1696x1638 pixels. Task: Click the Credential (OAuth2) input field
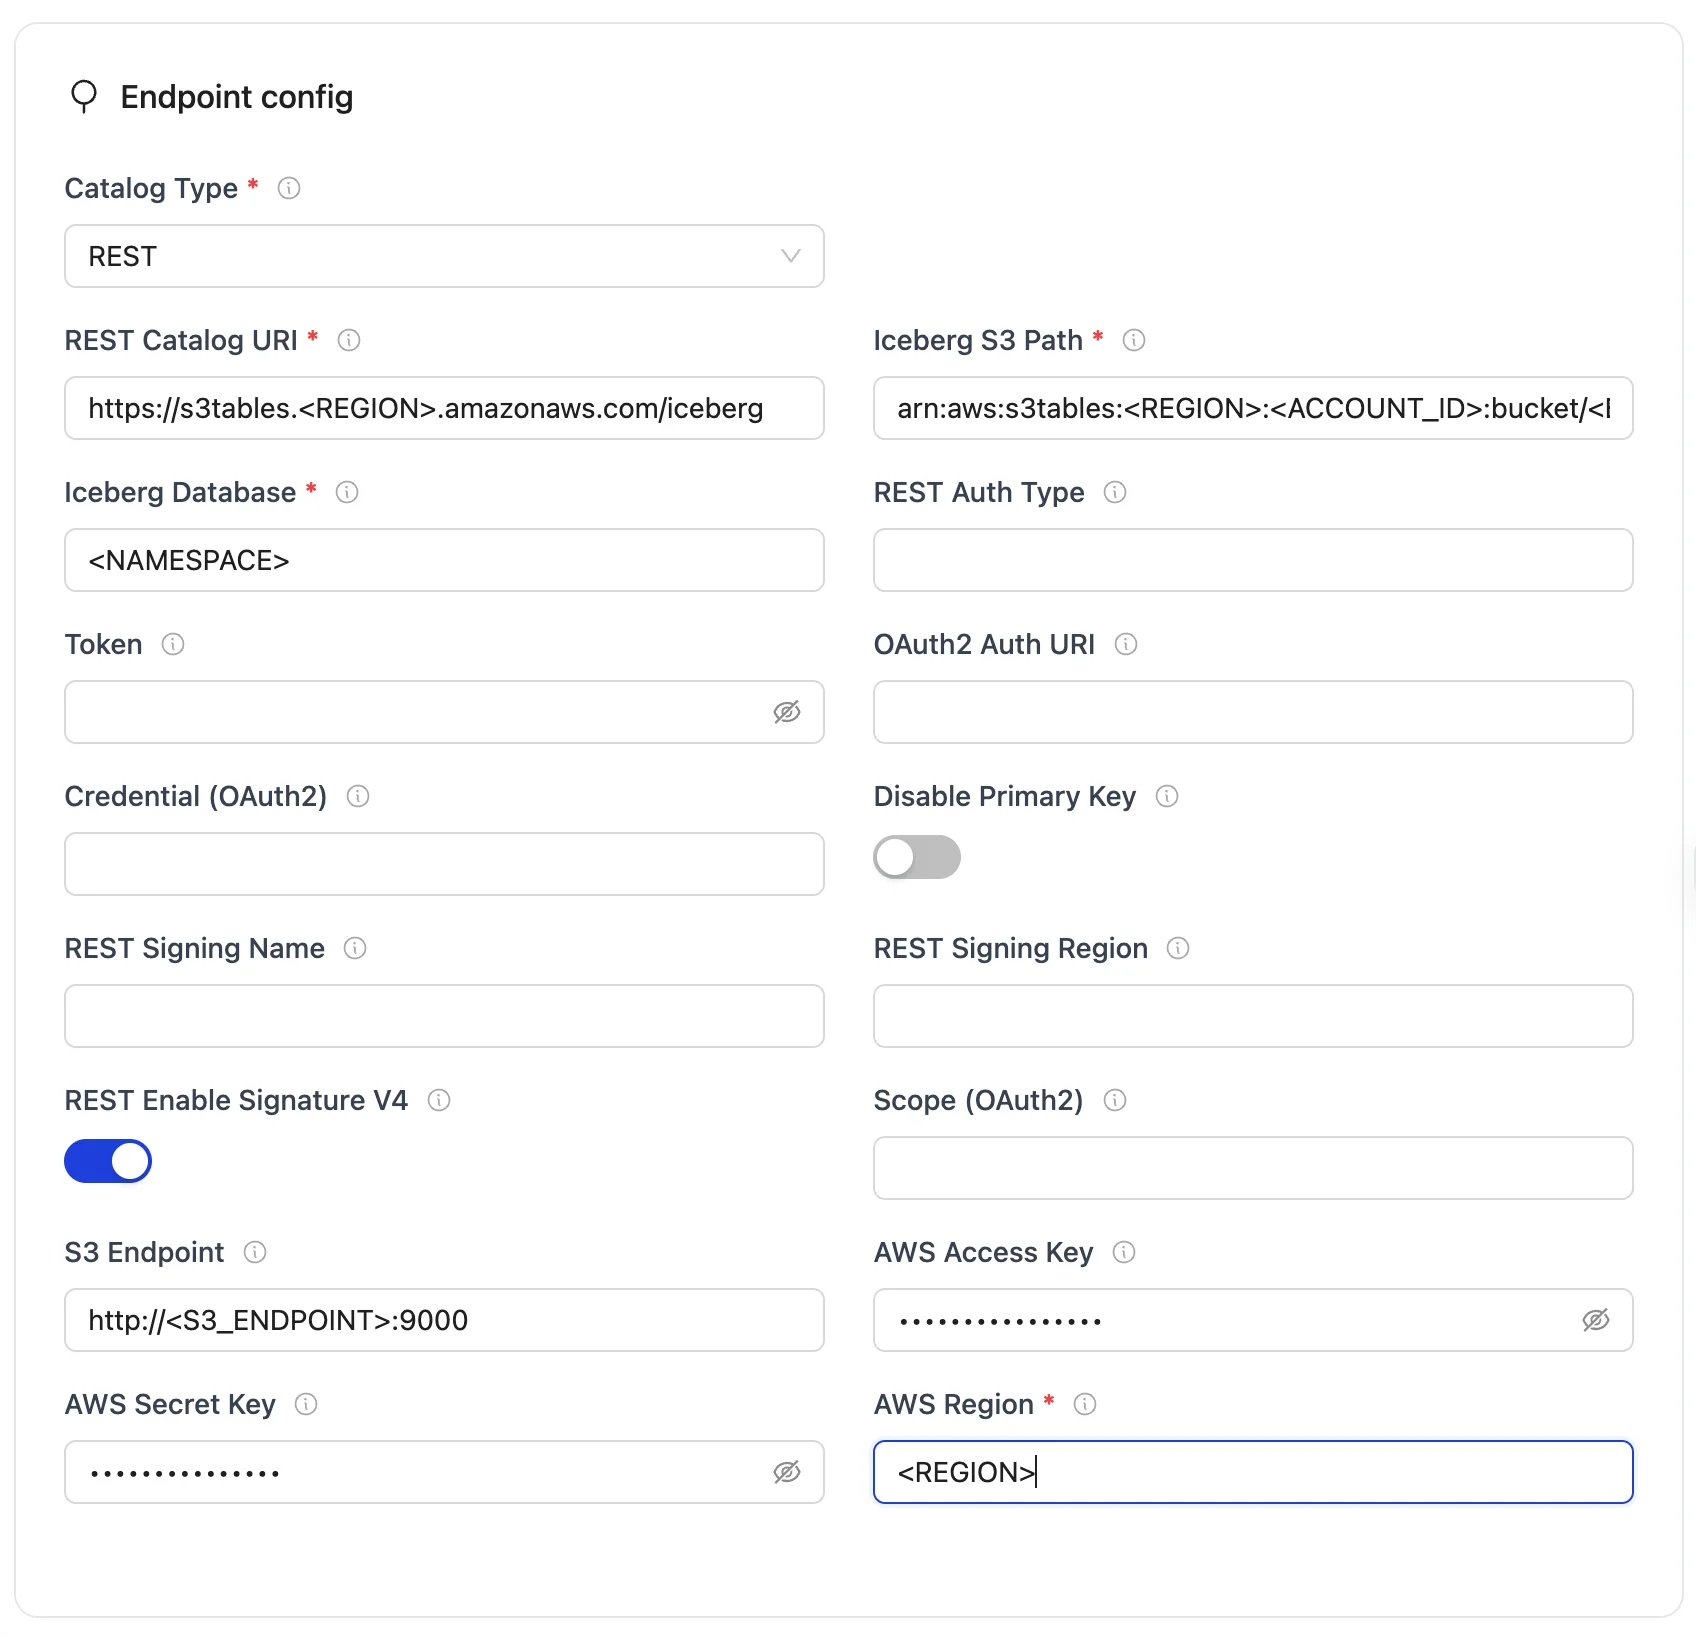pyautogui.click(x=444, y=864)
